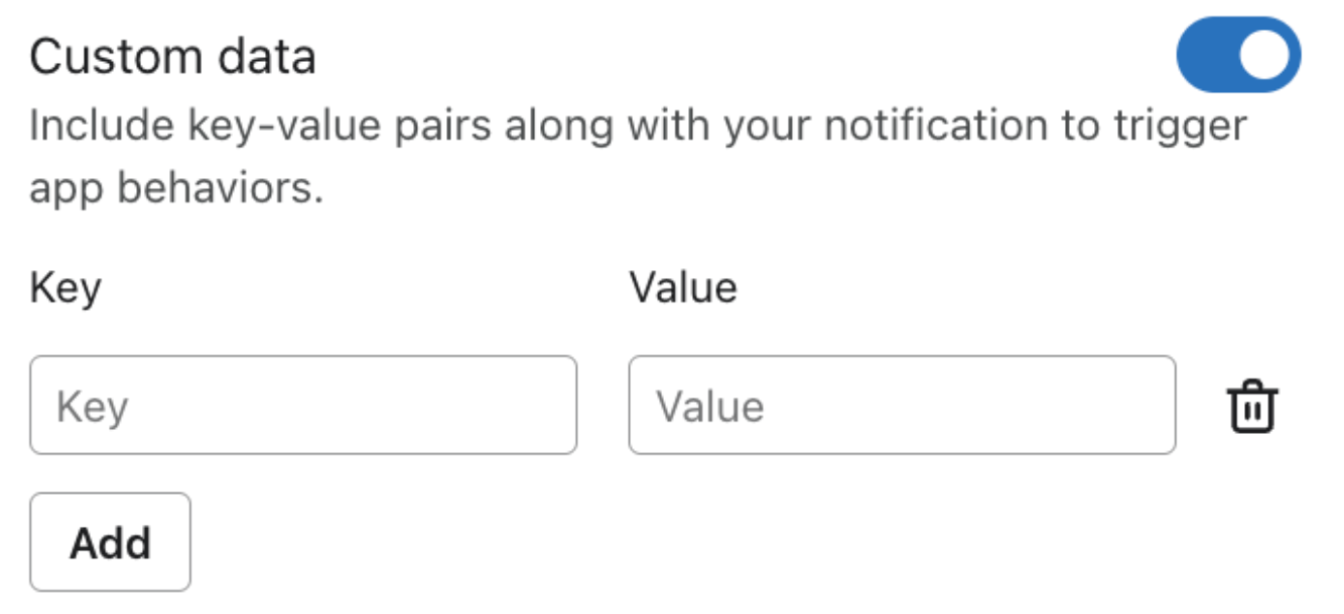Remove the row using the trash can
The width and height of the screenshot is (1344, 614).
[1252, 406]
